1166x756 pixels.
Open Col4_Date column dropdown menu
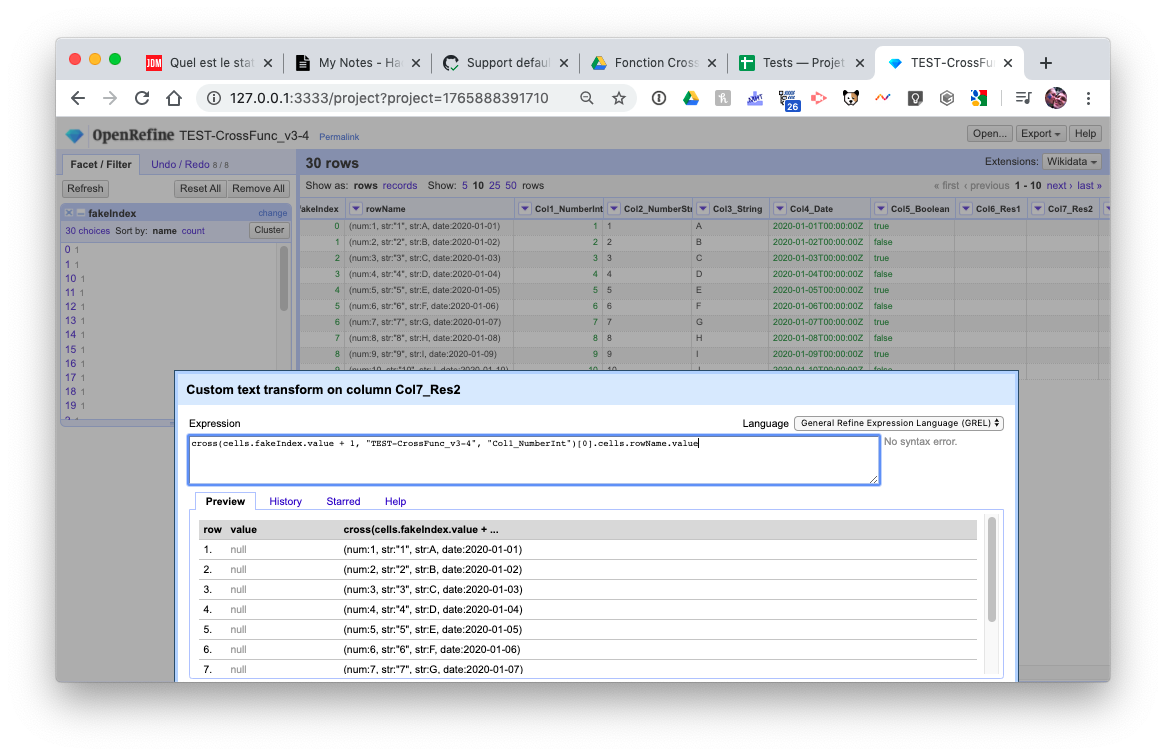(780, 209)
